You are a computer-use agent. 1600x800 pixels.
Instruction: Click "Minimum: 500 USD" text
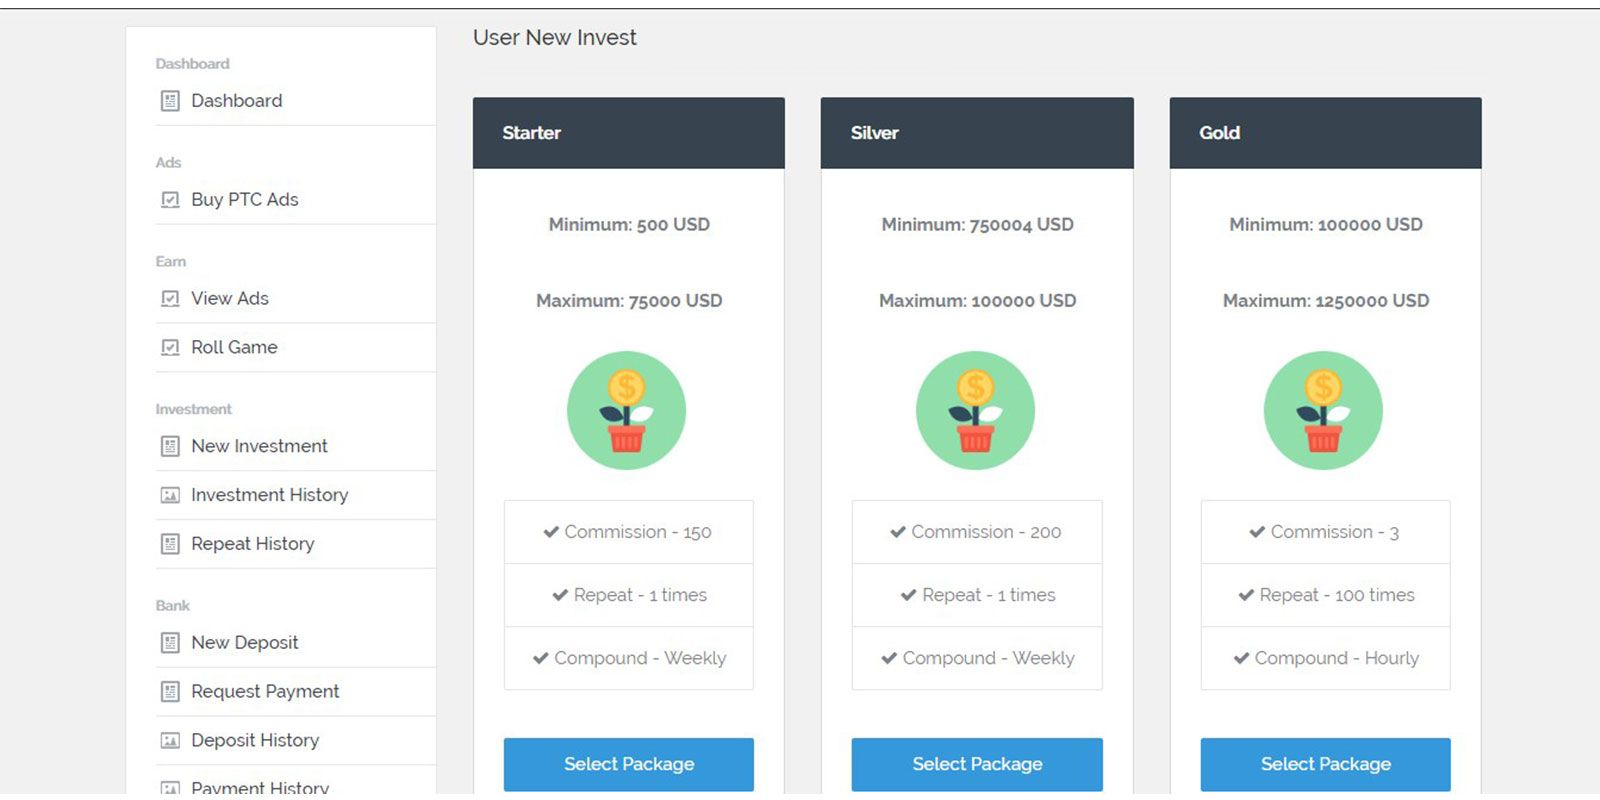click(x=629, y=225)
